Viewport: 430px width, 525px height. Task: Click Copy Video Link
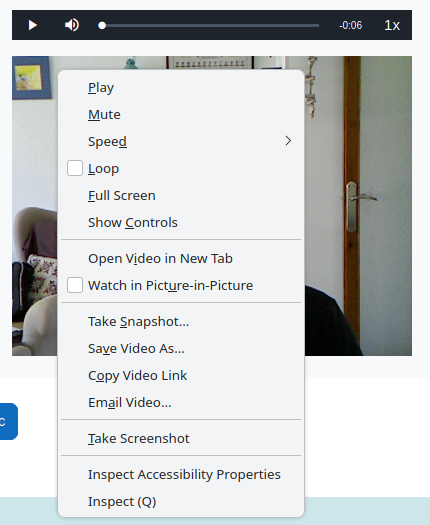pyautogui.click(x=181, y=375)
